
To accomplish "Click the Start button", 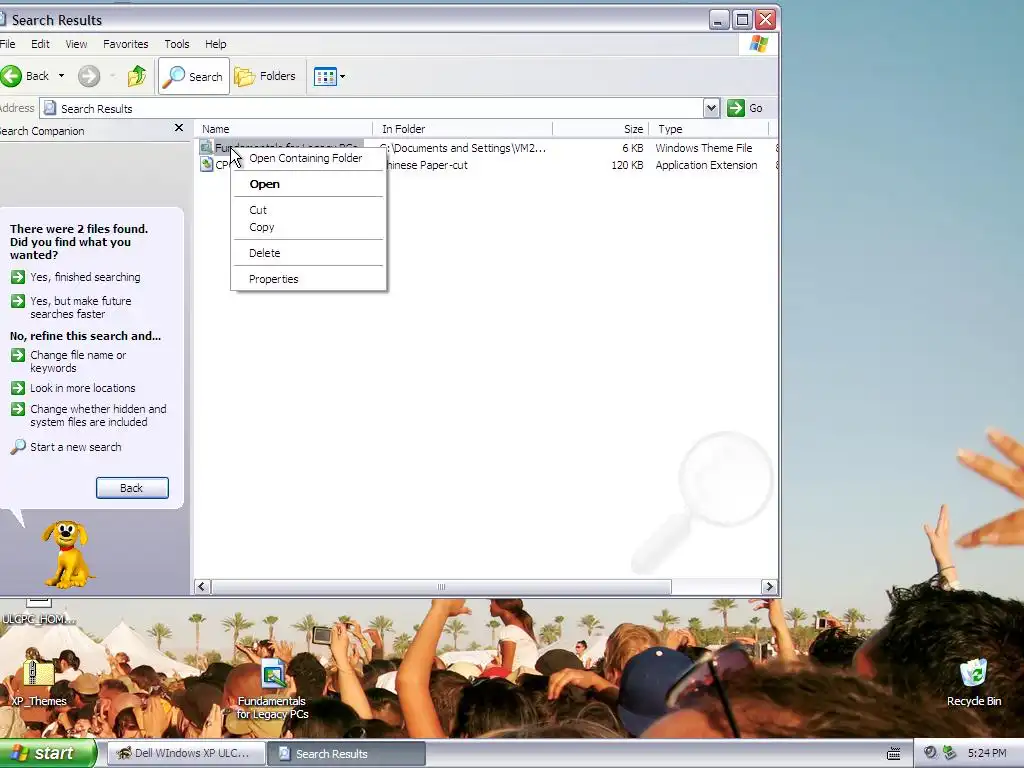I will click(x=47, y=754).
